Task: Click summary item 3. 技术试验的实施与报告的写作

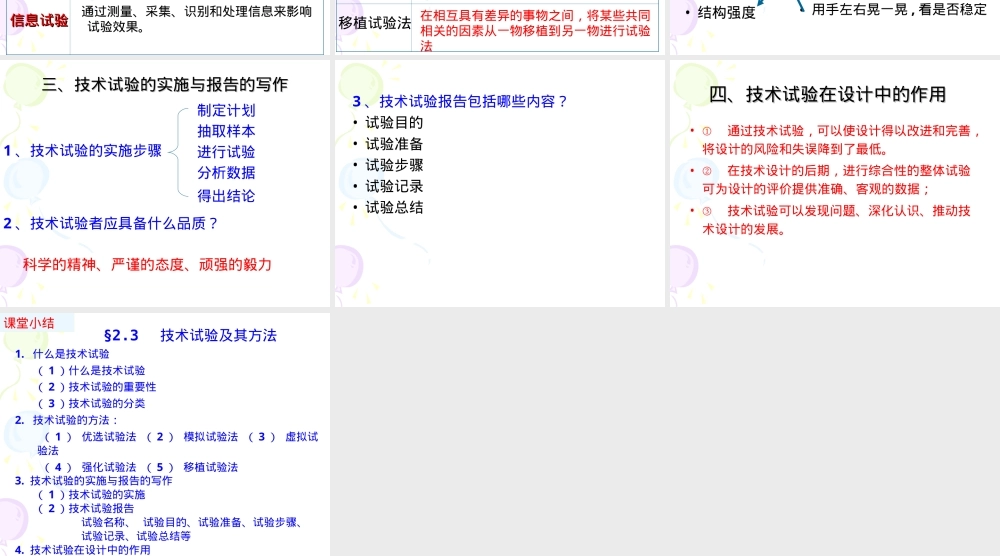Action: click(93, 481)
